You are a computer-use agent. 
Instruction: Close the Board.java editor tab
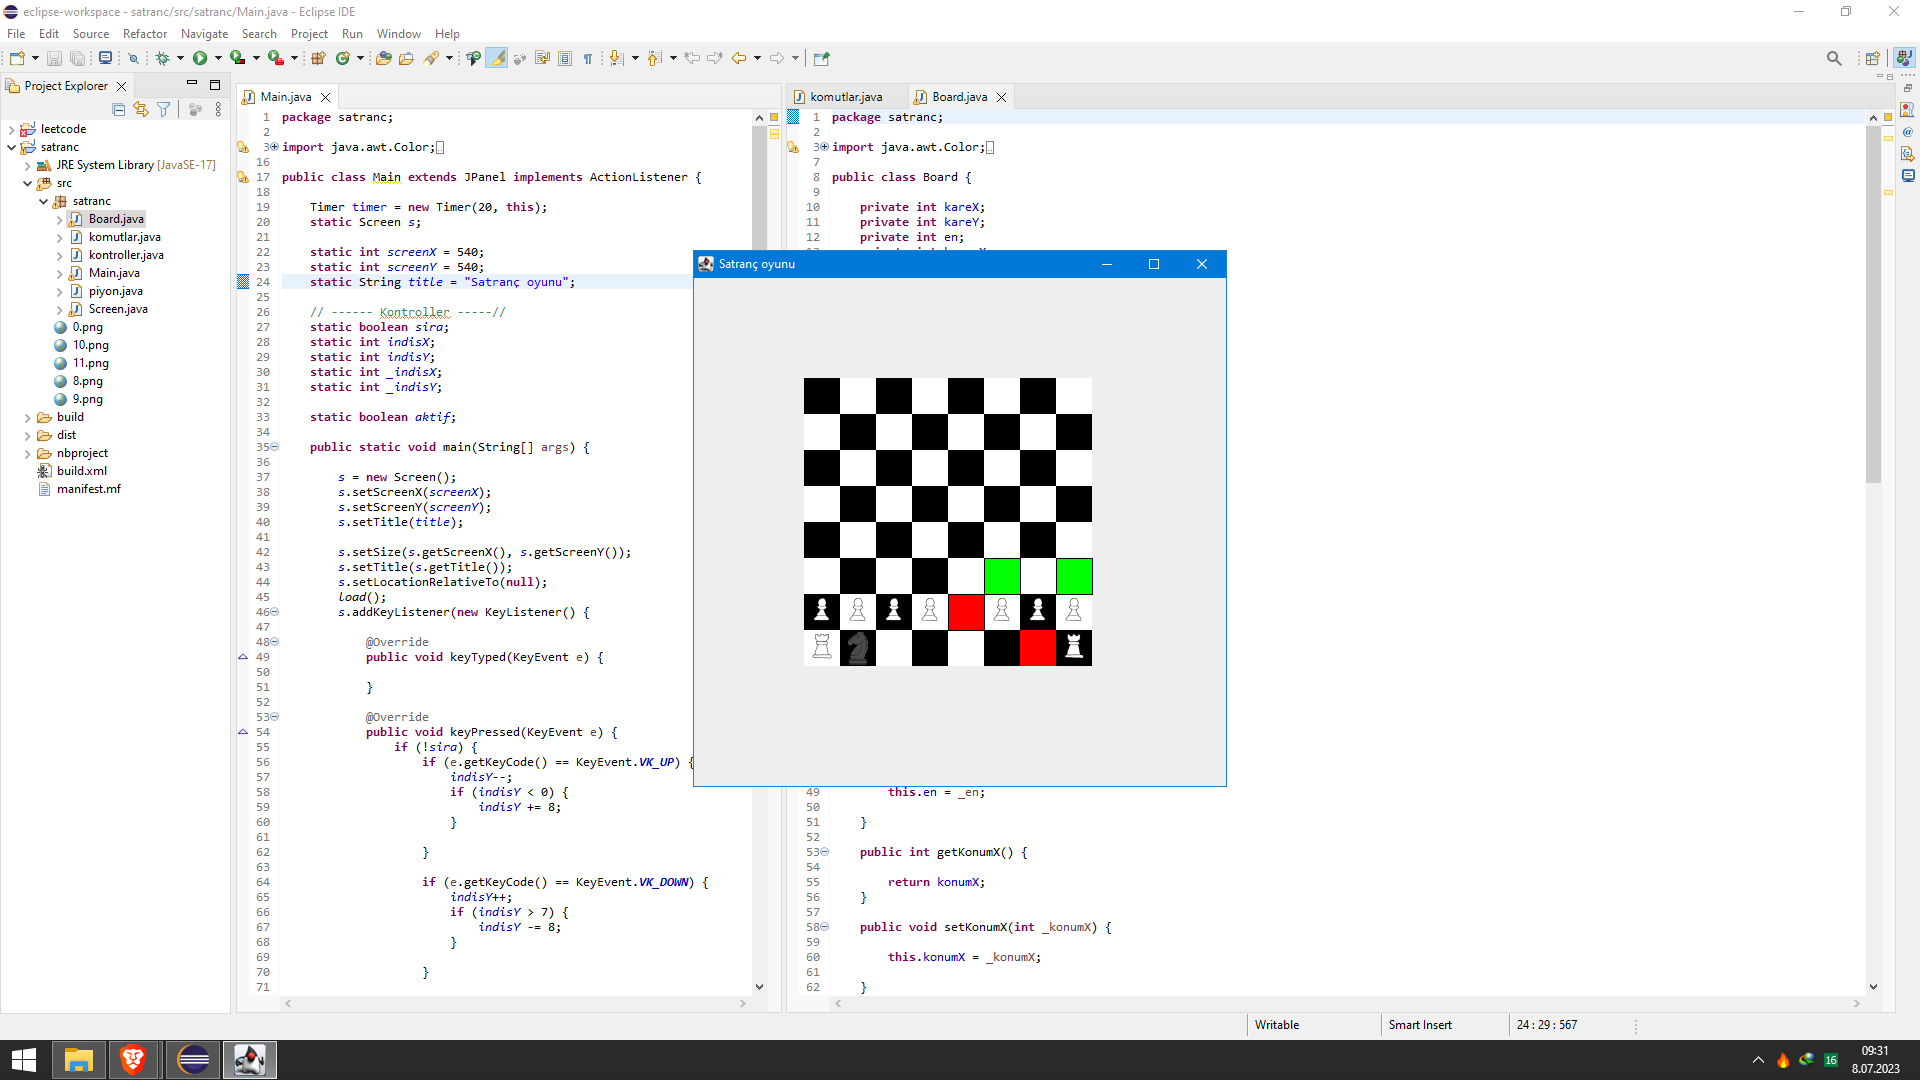coord(1001,97)
